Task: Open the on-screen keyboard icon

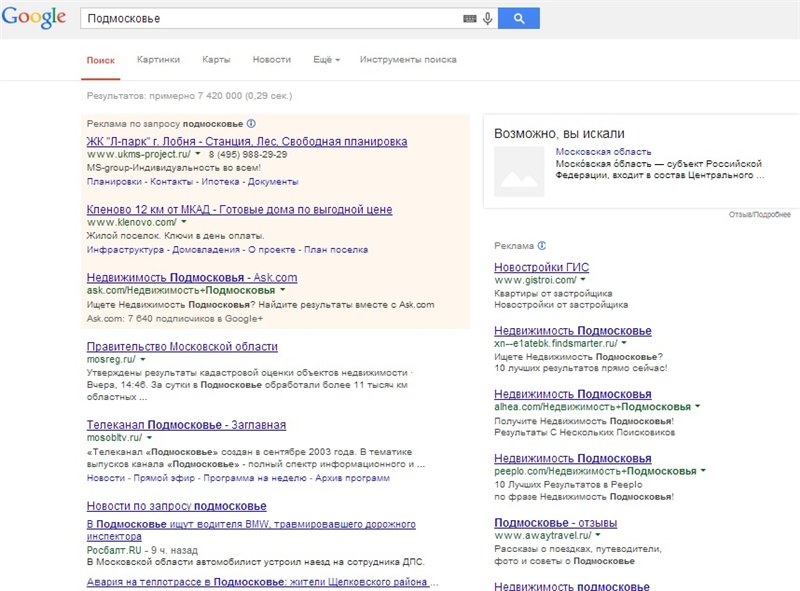Action: [469, 19]
